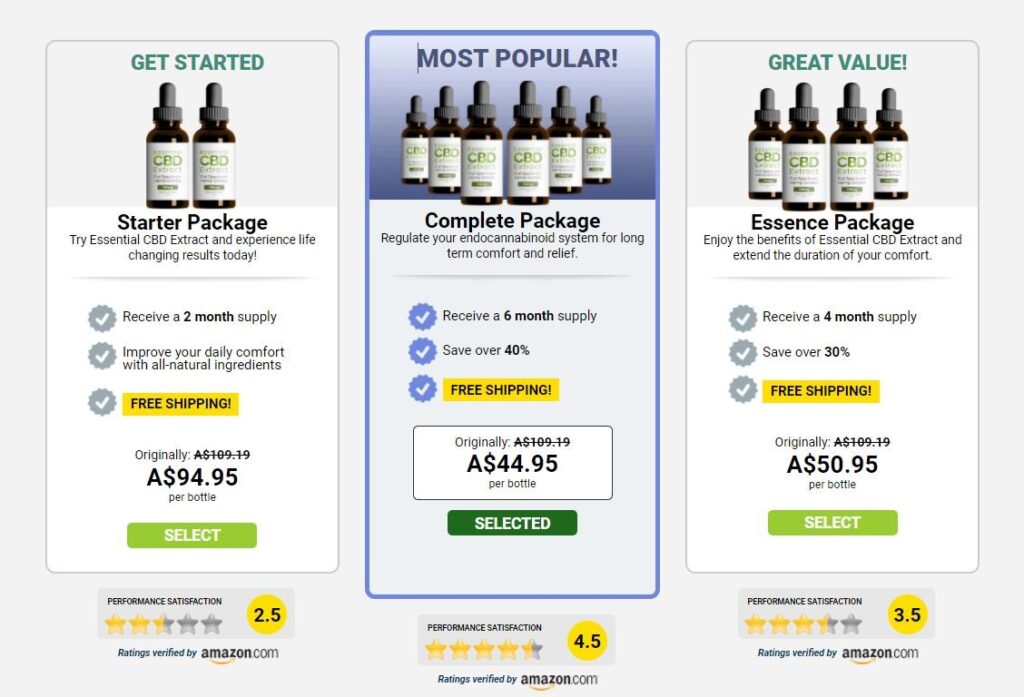Screen dimensions: 1024x697
Task: Click the SELECTED button on the Complete Package
Action: pos(512,523)
